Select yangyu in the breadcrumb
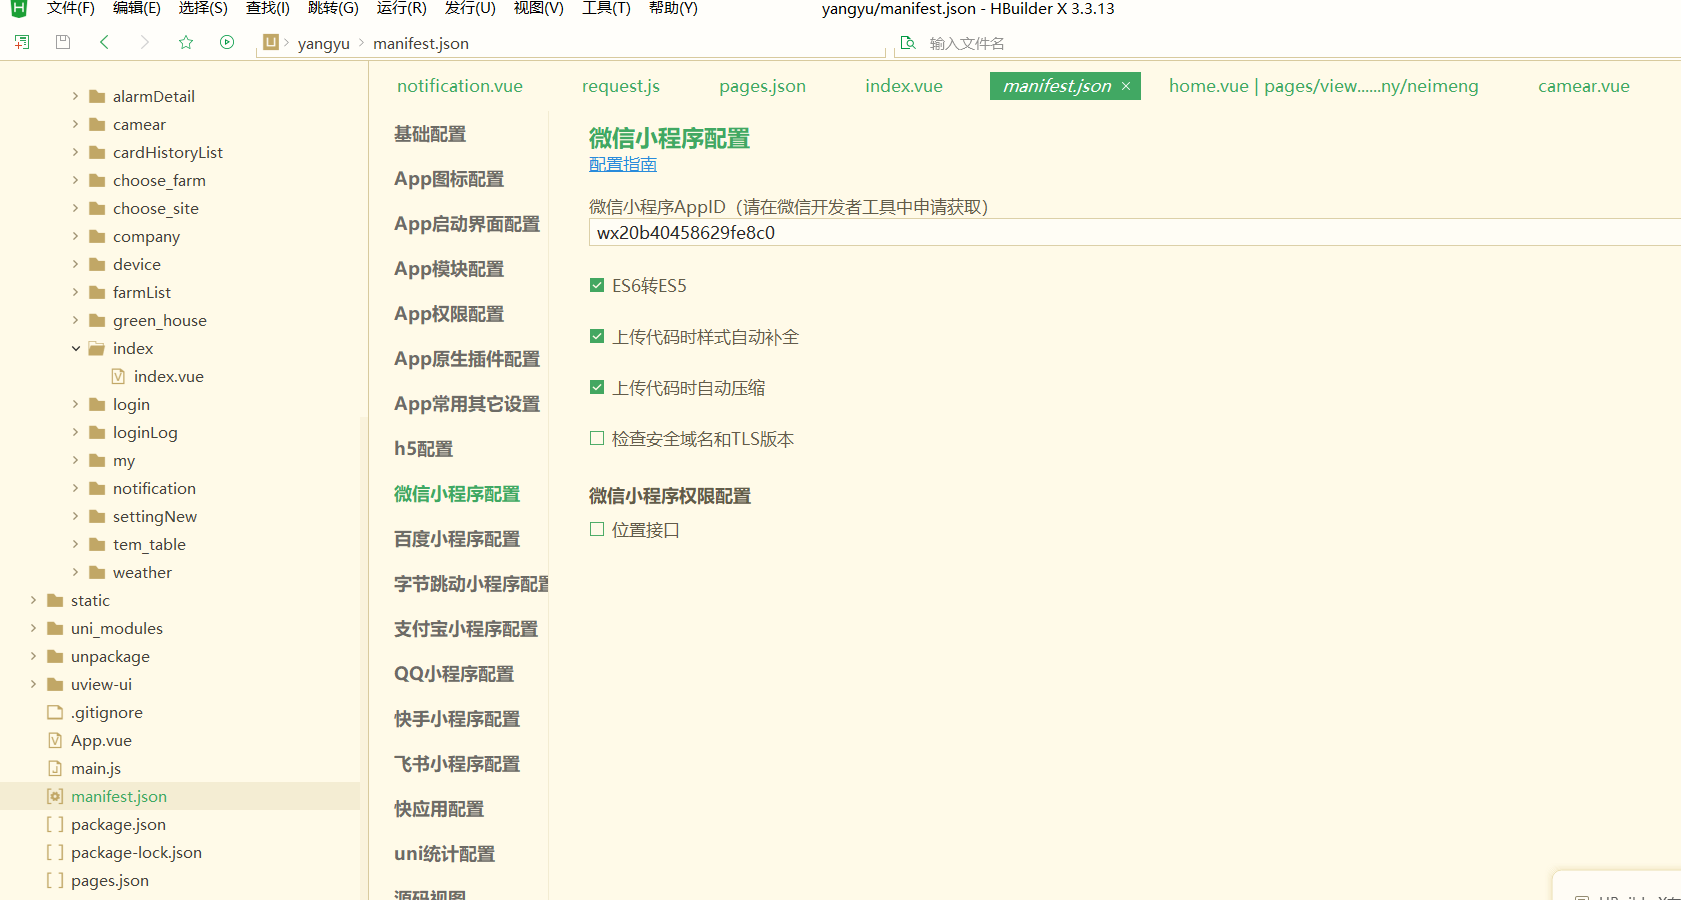This screenshot has height=900, width=1681. (x=324, y=43)
